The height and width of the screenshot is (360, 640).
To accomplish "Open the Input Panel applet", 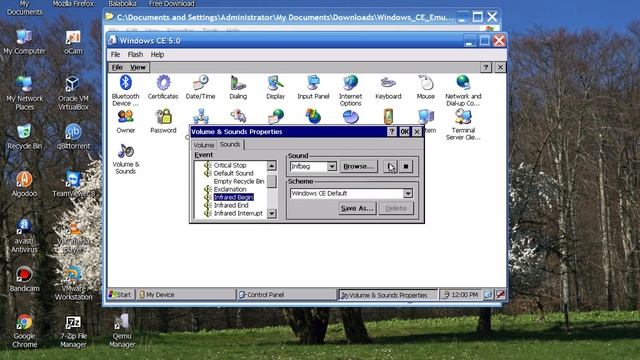I will coord(313,87).
